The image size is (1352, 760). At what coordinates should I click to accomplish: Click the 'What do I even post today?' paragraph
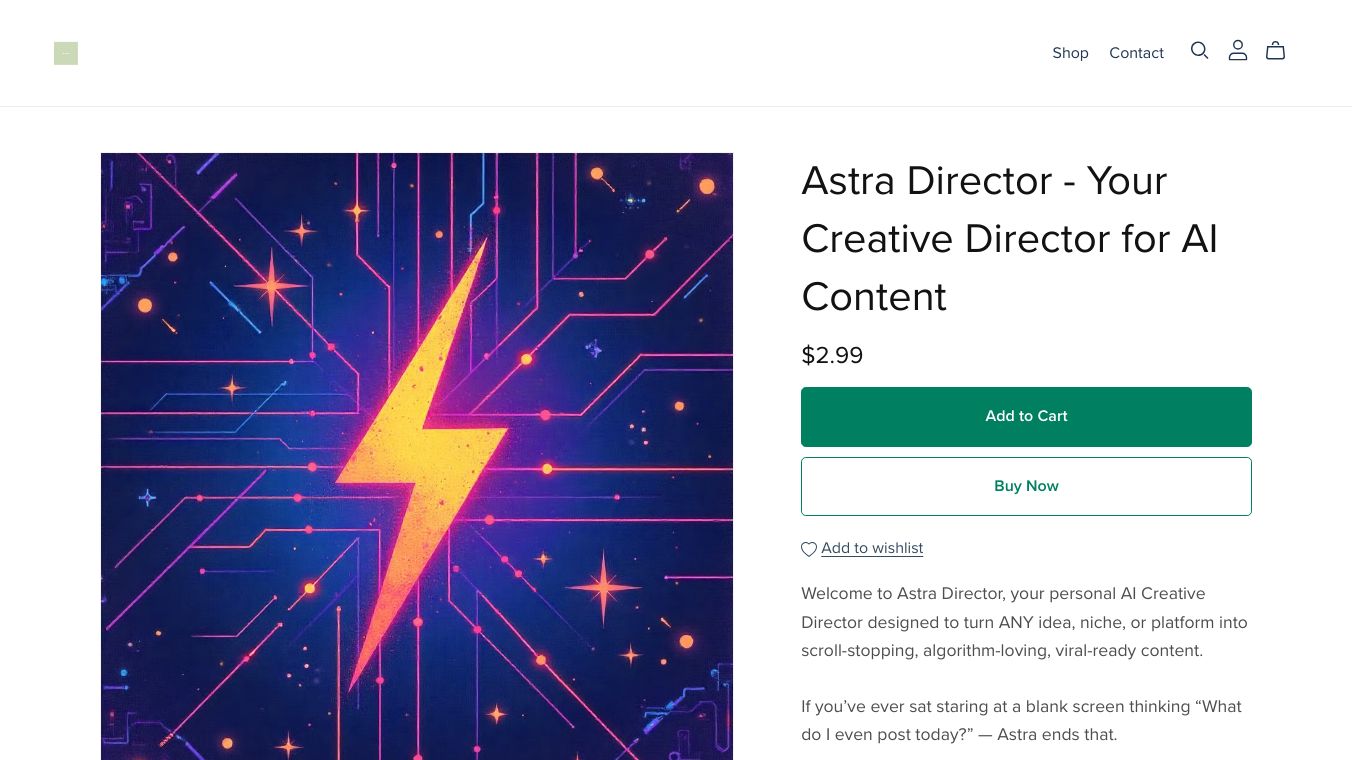[1021, 720]
